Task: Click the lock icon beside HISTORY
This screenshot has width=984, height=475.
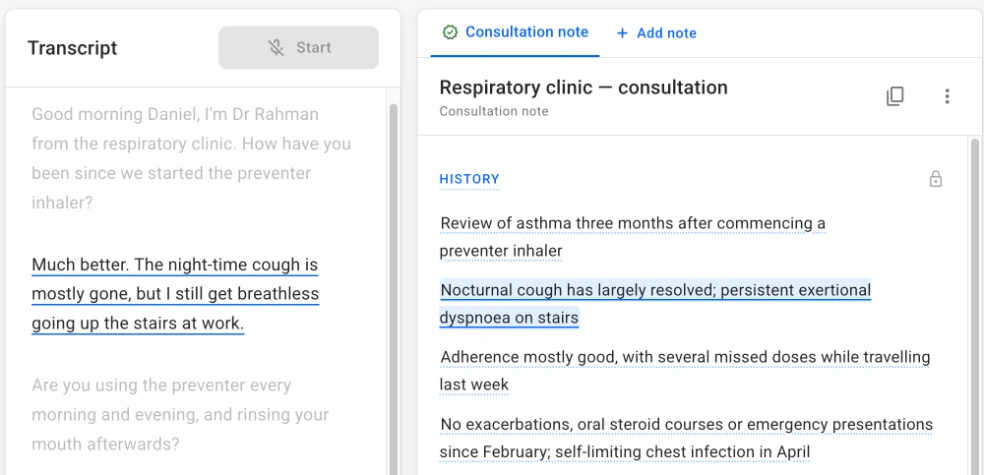Action: tap(936, 179)
